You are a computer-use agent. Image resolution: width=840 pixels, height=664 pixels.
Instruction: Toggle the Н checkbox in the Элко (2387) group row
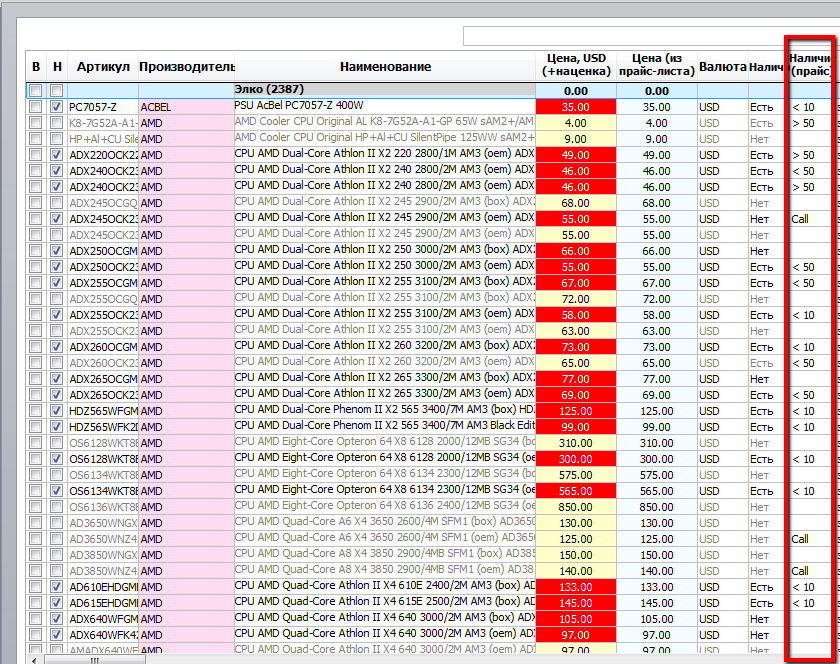click(56, 90)
